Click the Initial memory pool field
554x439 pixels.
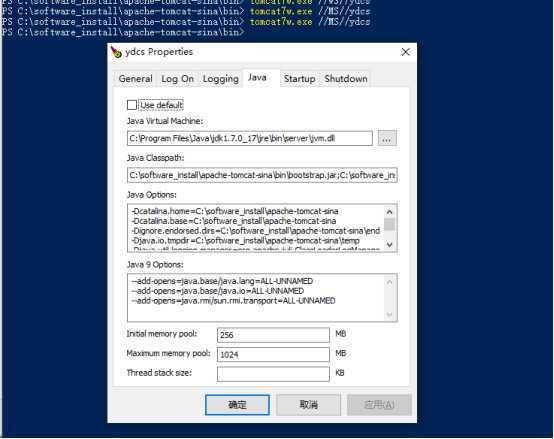(273, 335)
